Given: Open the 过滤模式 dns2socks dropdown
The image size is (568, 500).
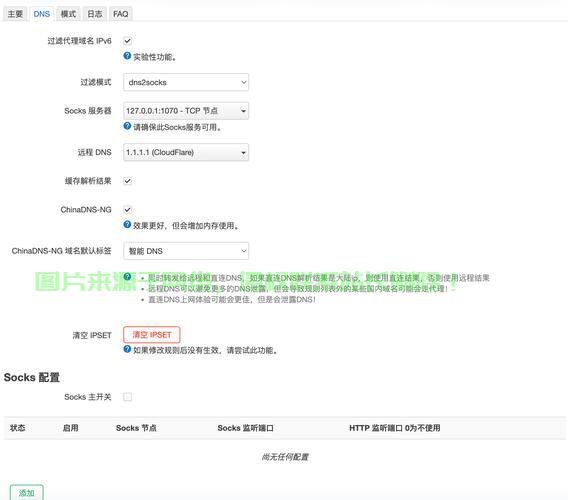Looking at the screenshot, I should (x=186, y=82).
